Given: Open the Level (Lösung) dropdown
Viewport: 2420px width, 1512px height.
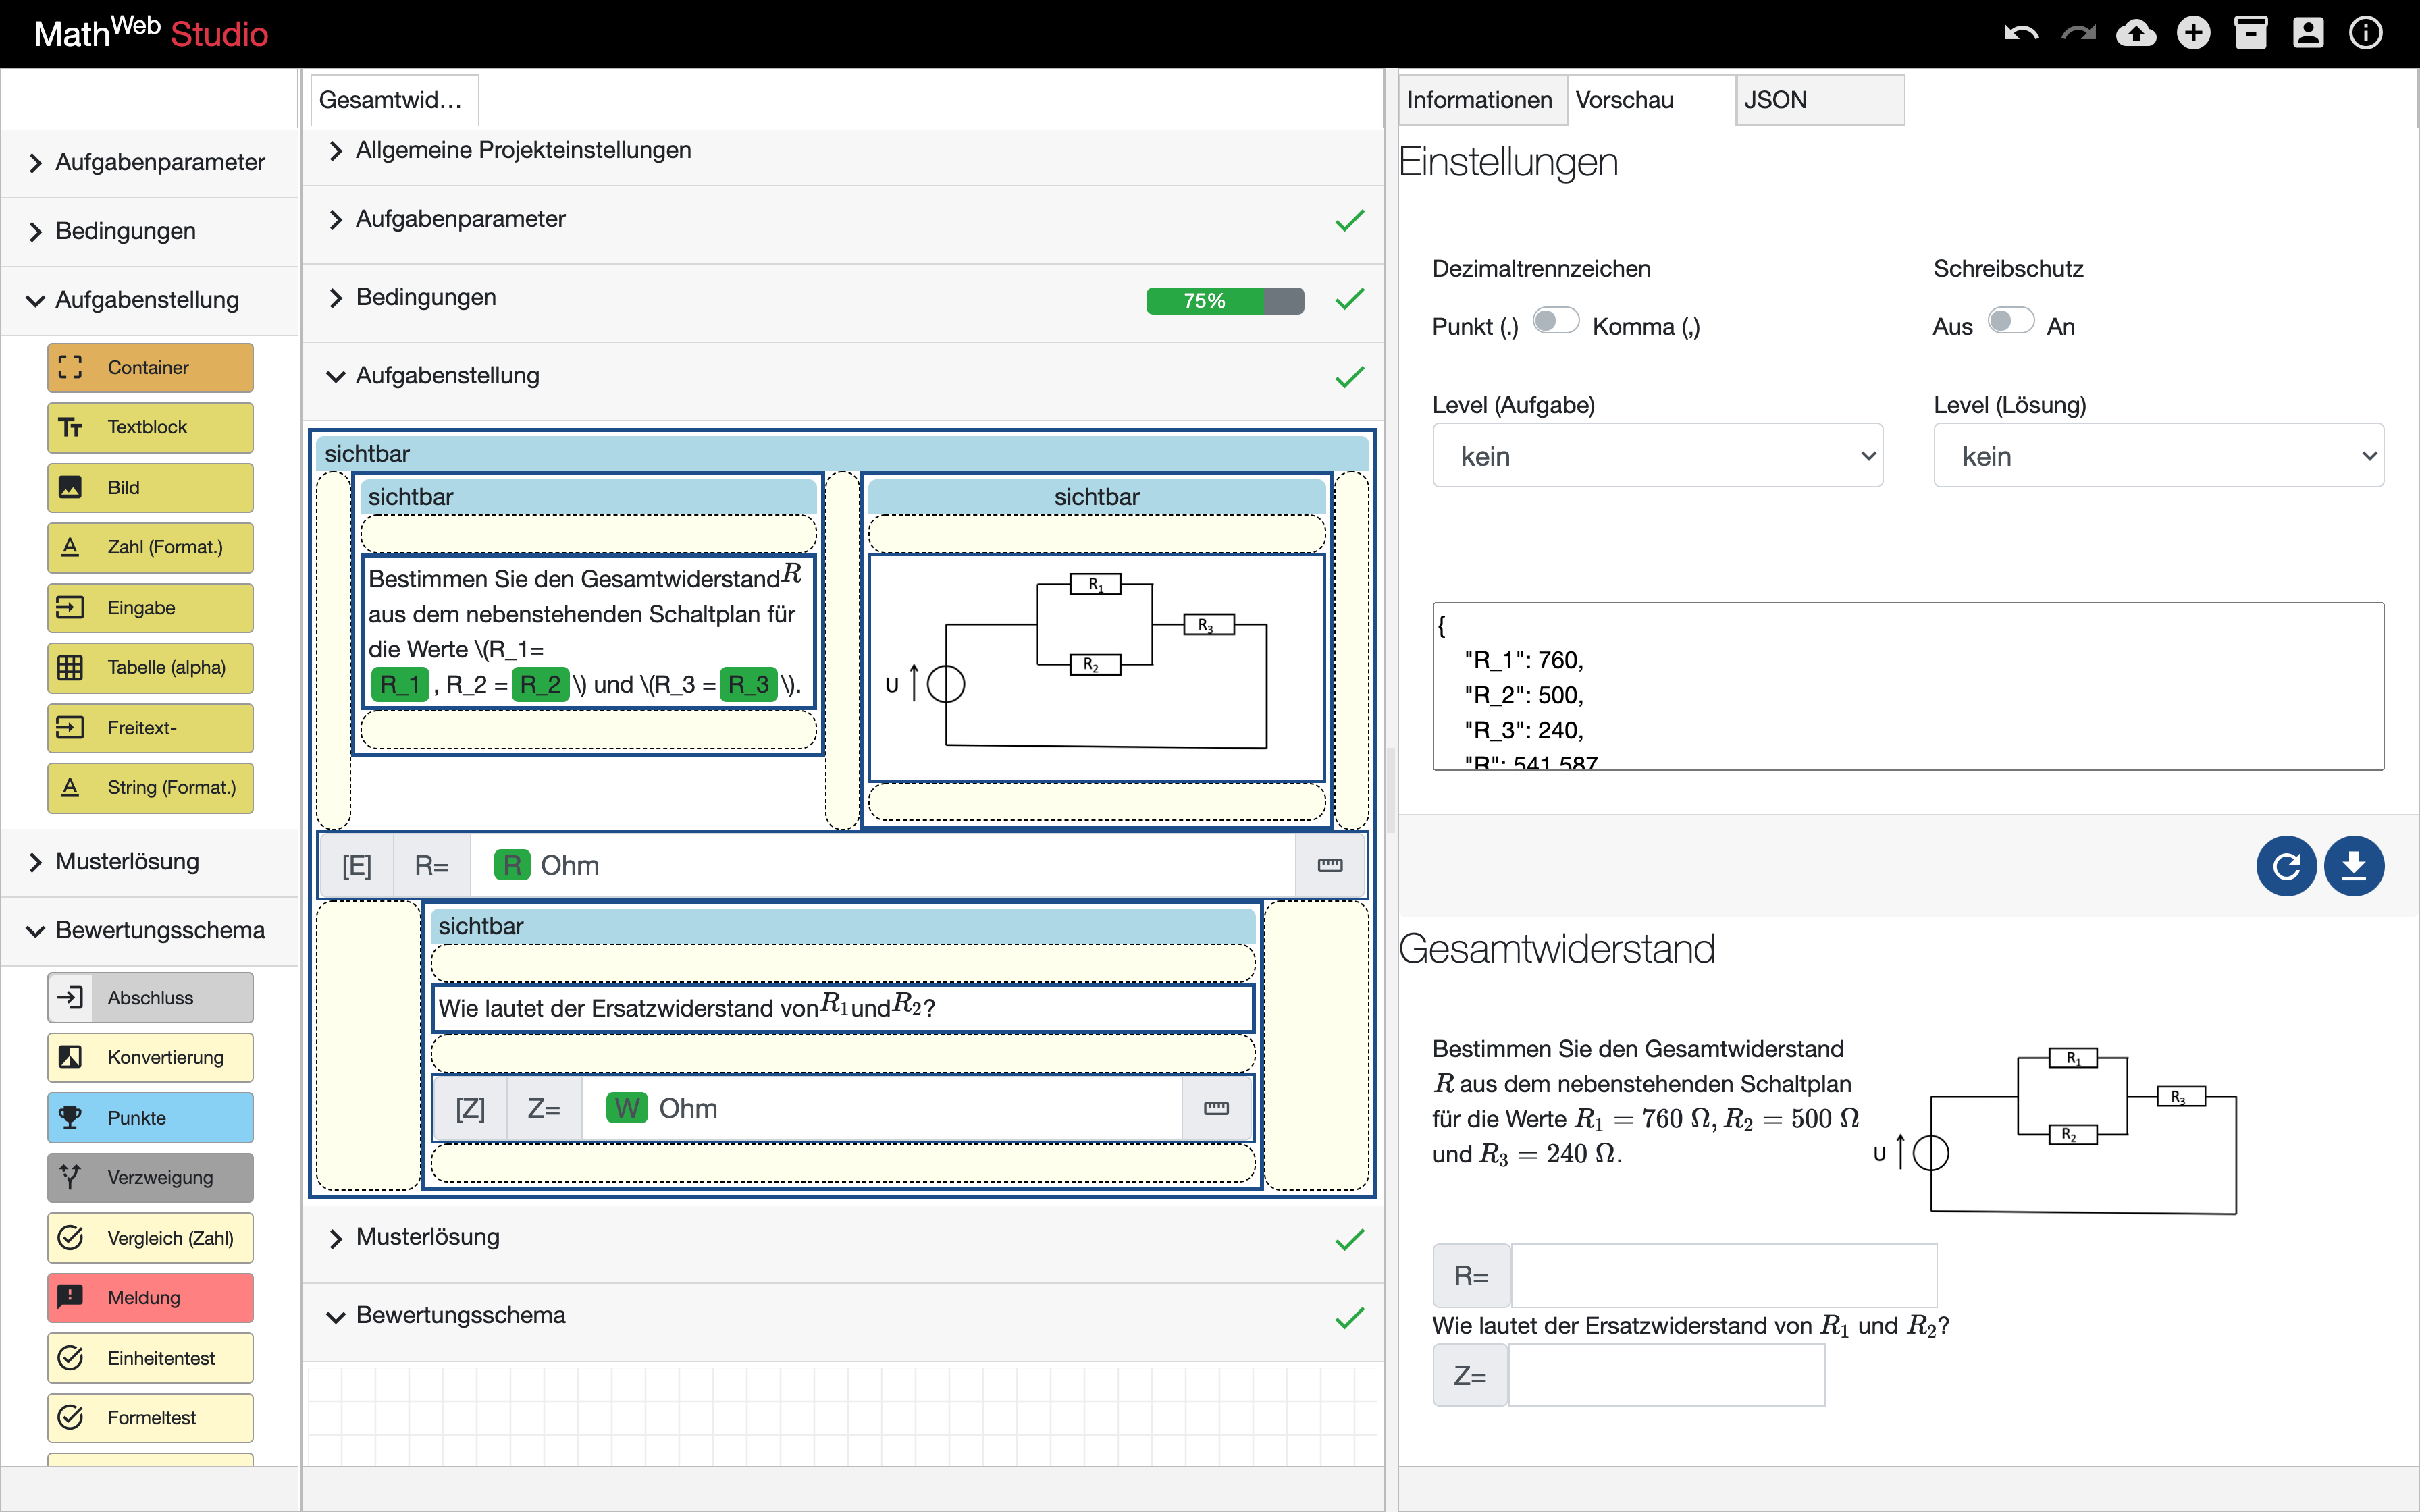Looking at the screenshot, I should coord(2158,456).
